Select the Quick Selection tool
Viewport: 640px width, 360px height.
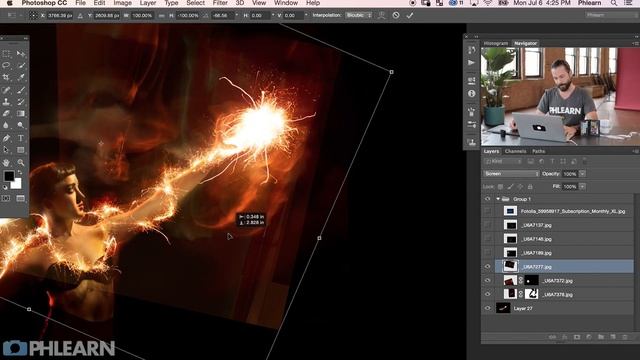click(x=21, y=65)
